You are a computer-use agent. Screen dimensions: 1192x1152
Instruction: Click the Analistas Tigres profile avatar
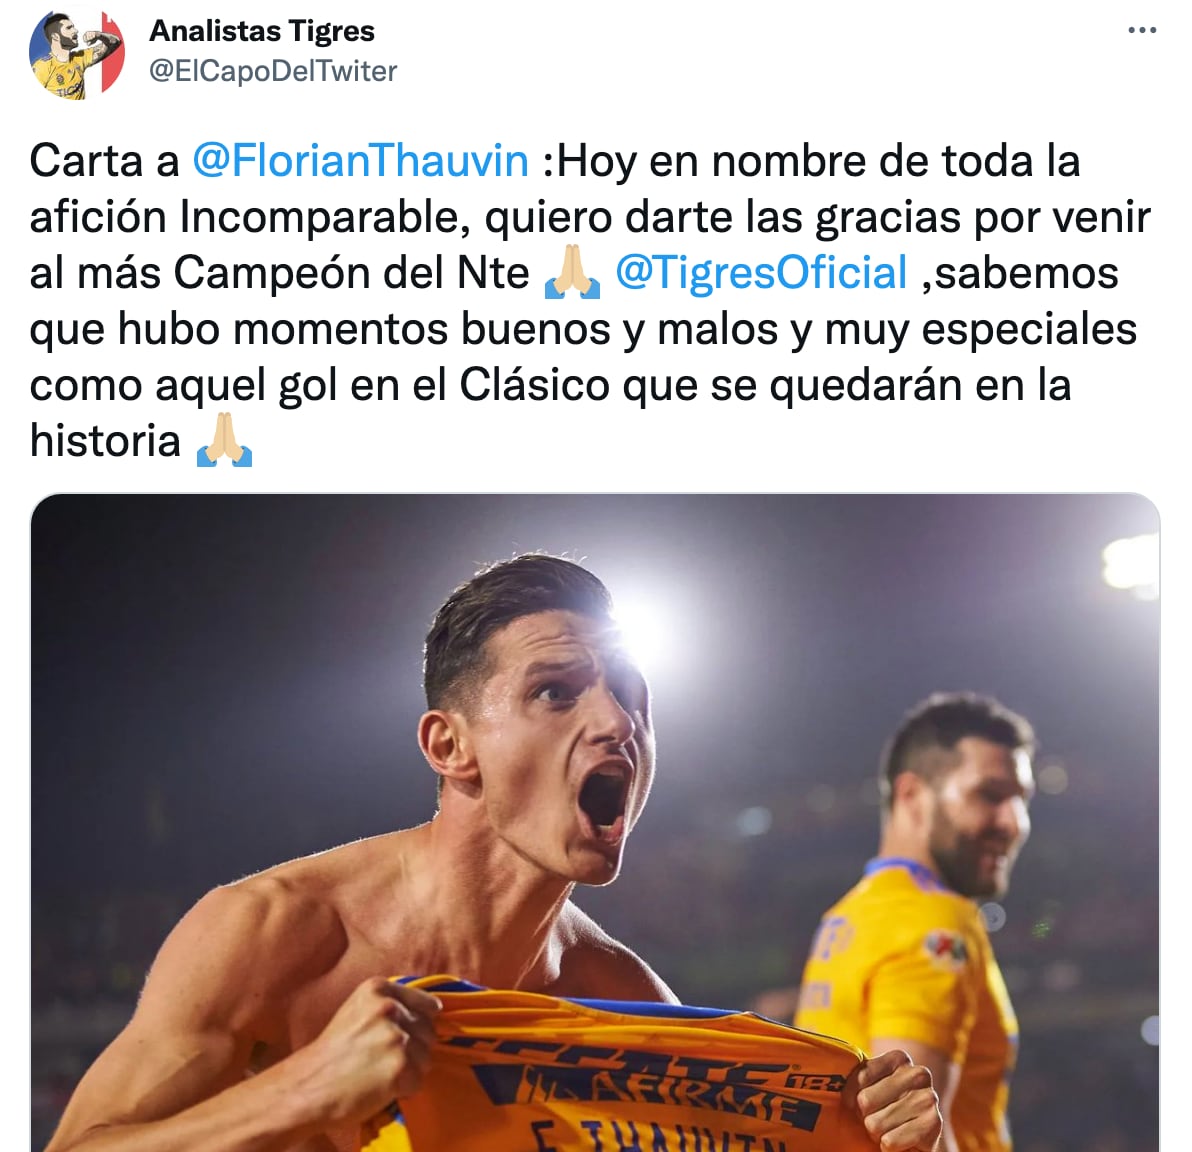[x=76, y=55]
